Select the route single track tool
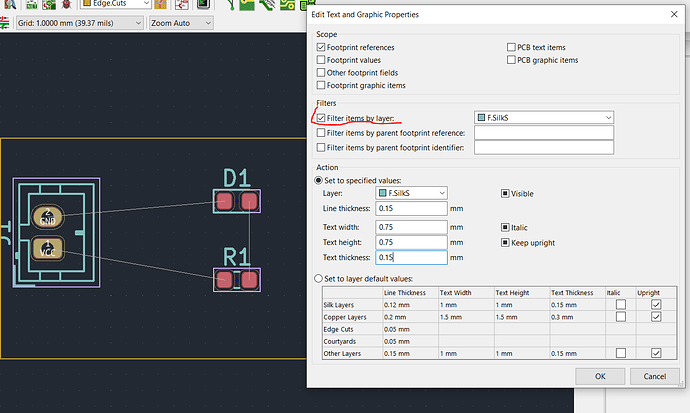Image resolution: width=690 pixels, height=413 pixels. 231,4
